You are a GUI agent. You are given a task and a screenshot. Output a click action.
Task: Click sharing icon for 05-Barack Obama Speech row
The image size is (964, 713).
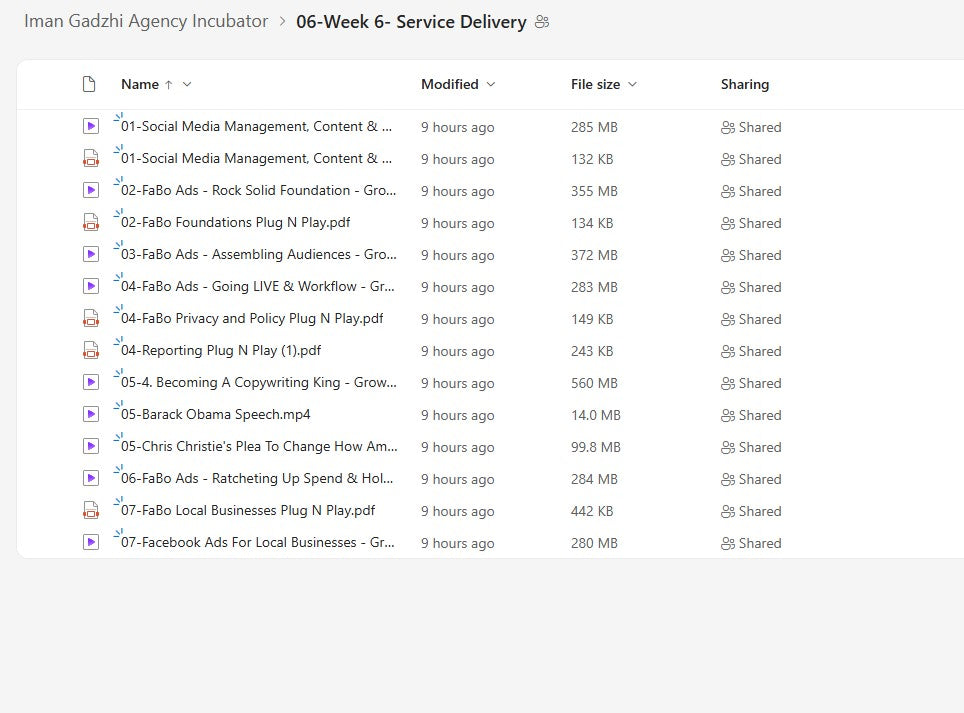point(728,415)
